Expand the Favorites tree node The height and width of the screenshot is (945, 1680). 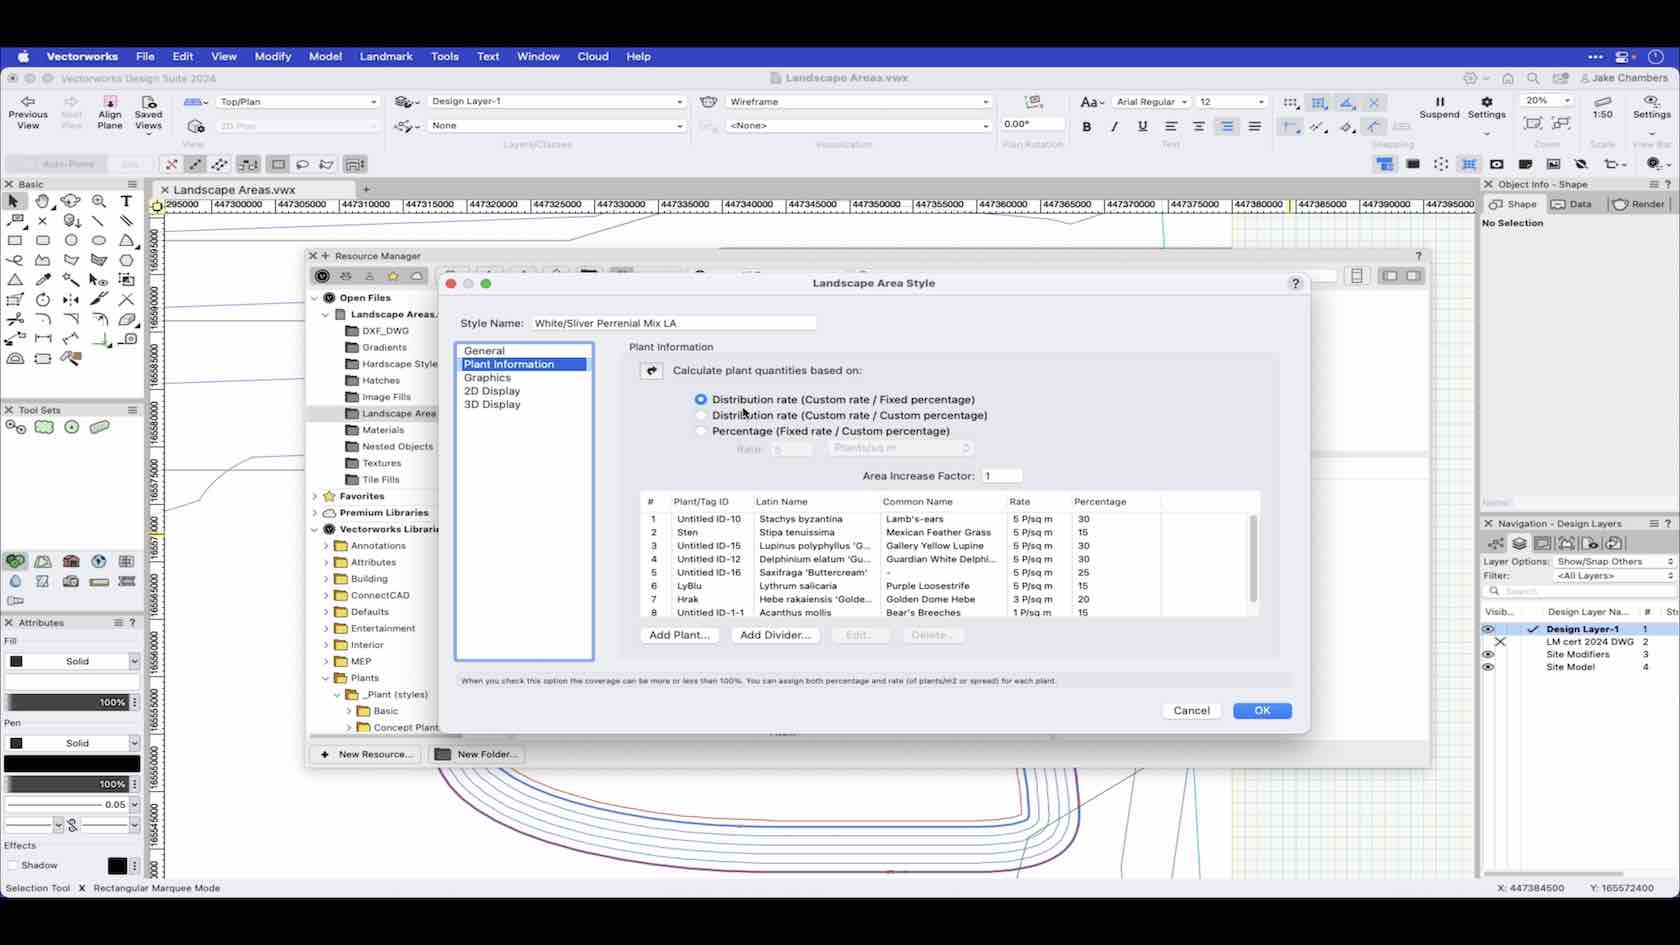315,496
